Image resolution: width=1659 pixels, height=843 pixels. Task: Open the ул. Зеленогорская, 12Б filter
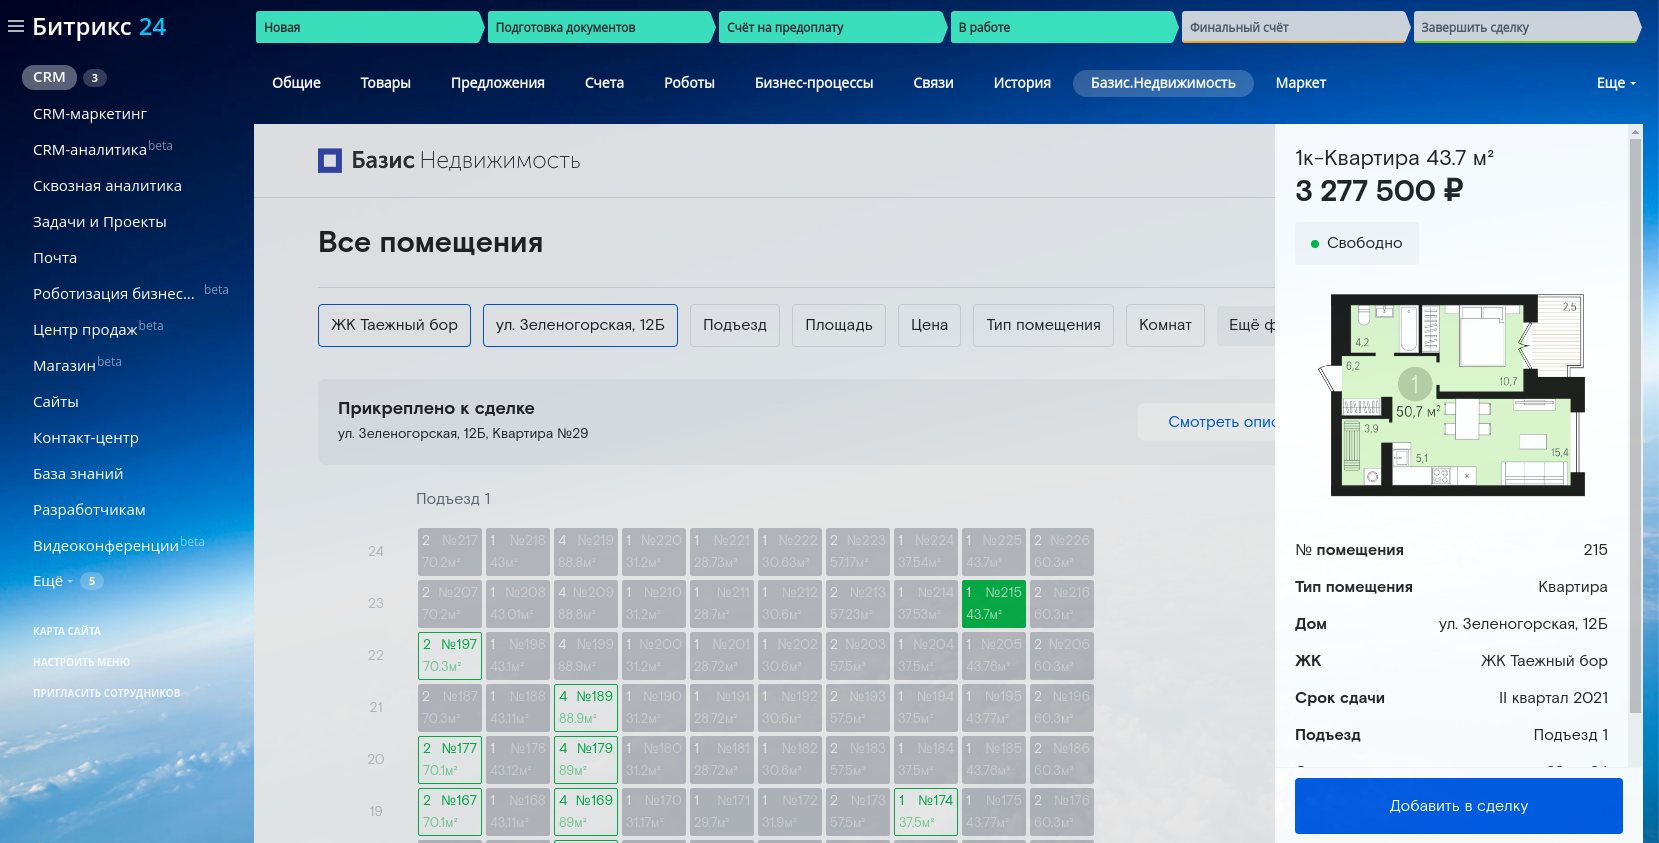point(580,325)
